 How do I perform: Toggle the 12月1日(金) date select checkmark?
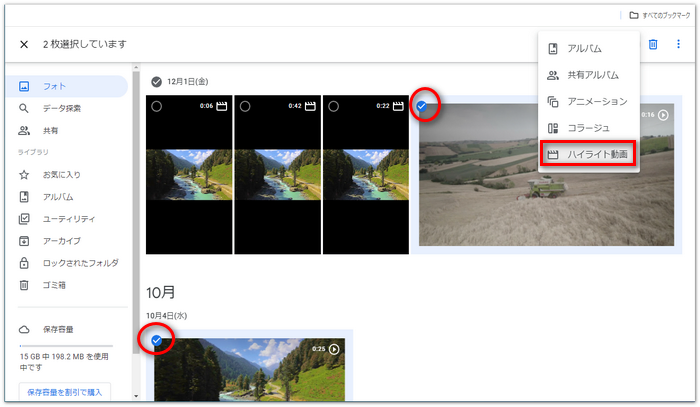pos(156,81)
